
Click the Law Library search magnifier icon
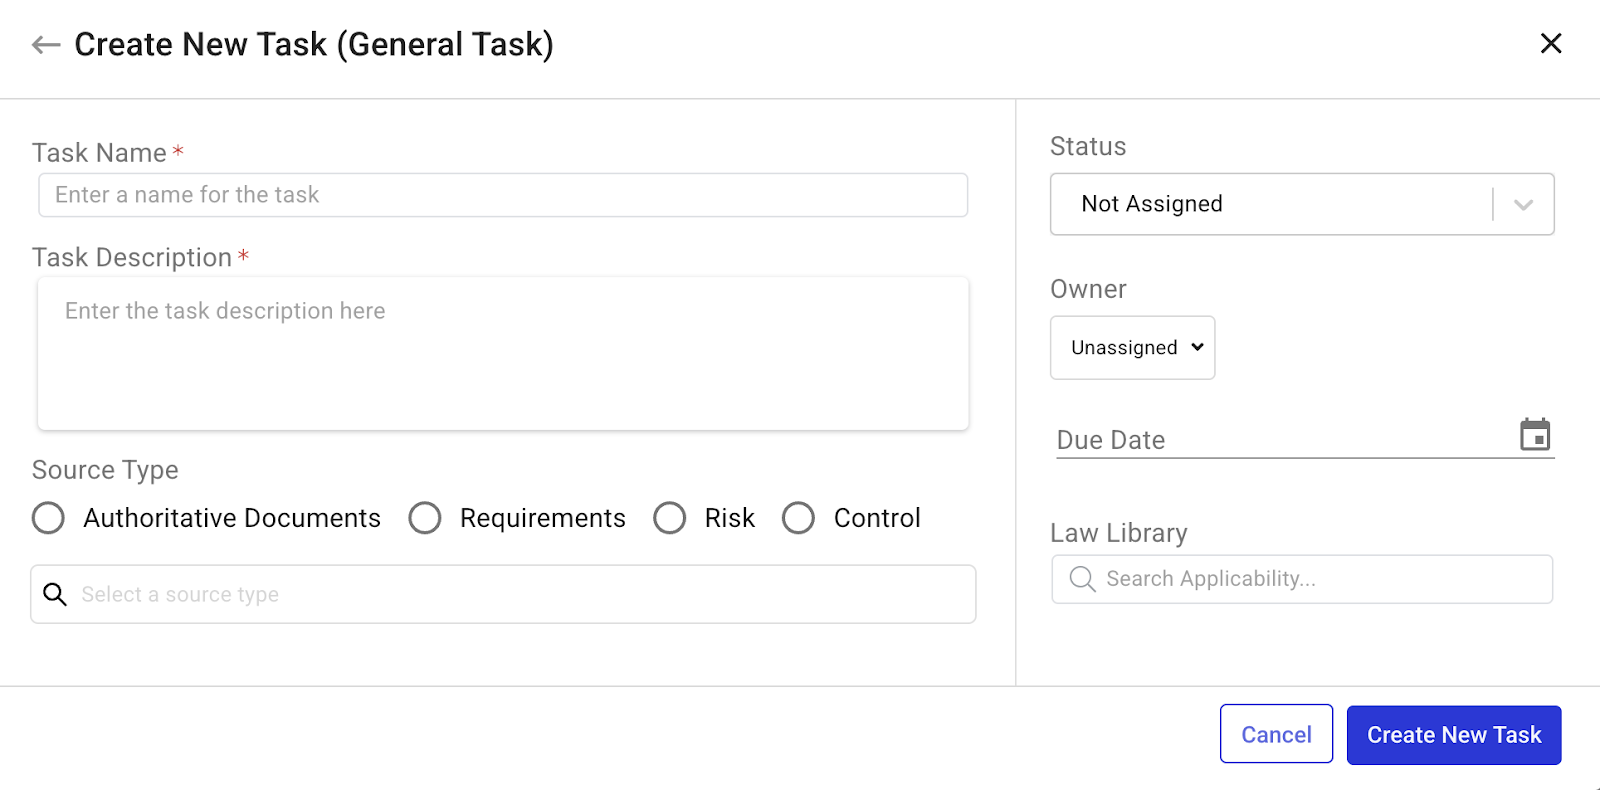(1082, 579)
